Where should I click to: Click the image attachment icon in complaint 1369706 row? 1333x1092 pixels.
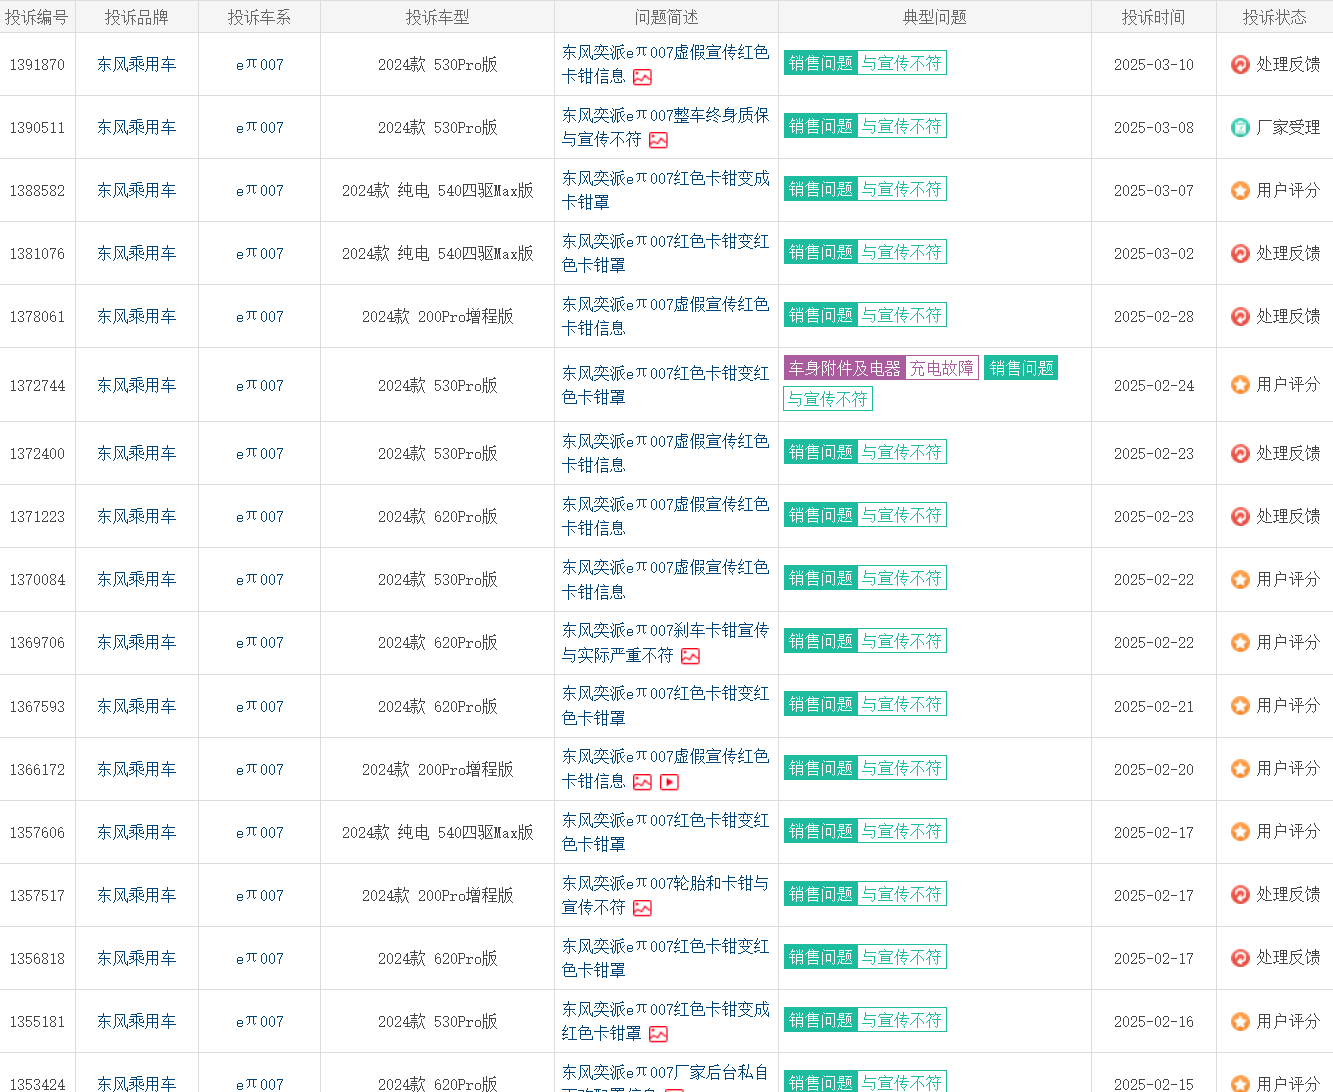690,657
